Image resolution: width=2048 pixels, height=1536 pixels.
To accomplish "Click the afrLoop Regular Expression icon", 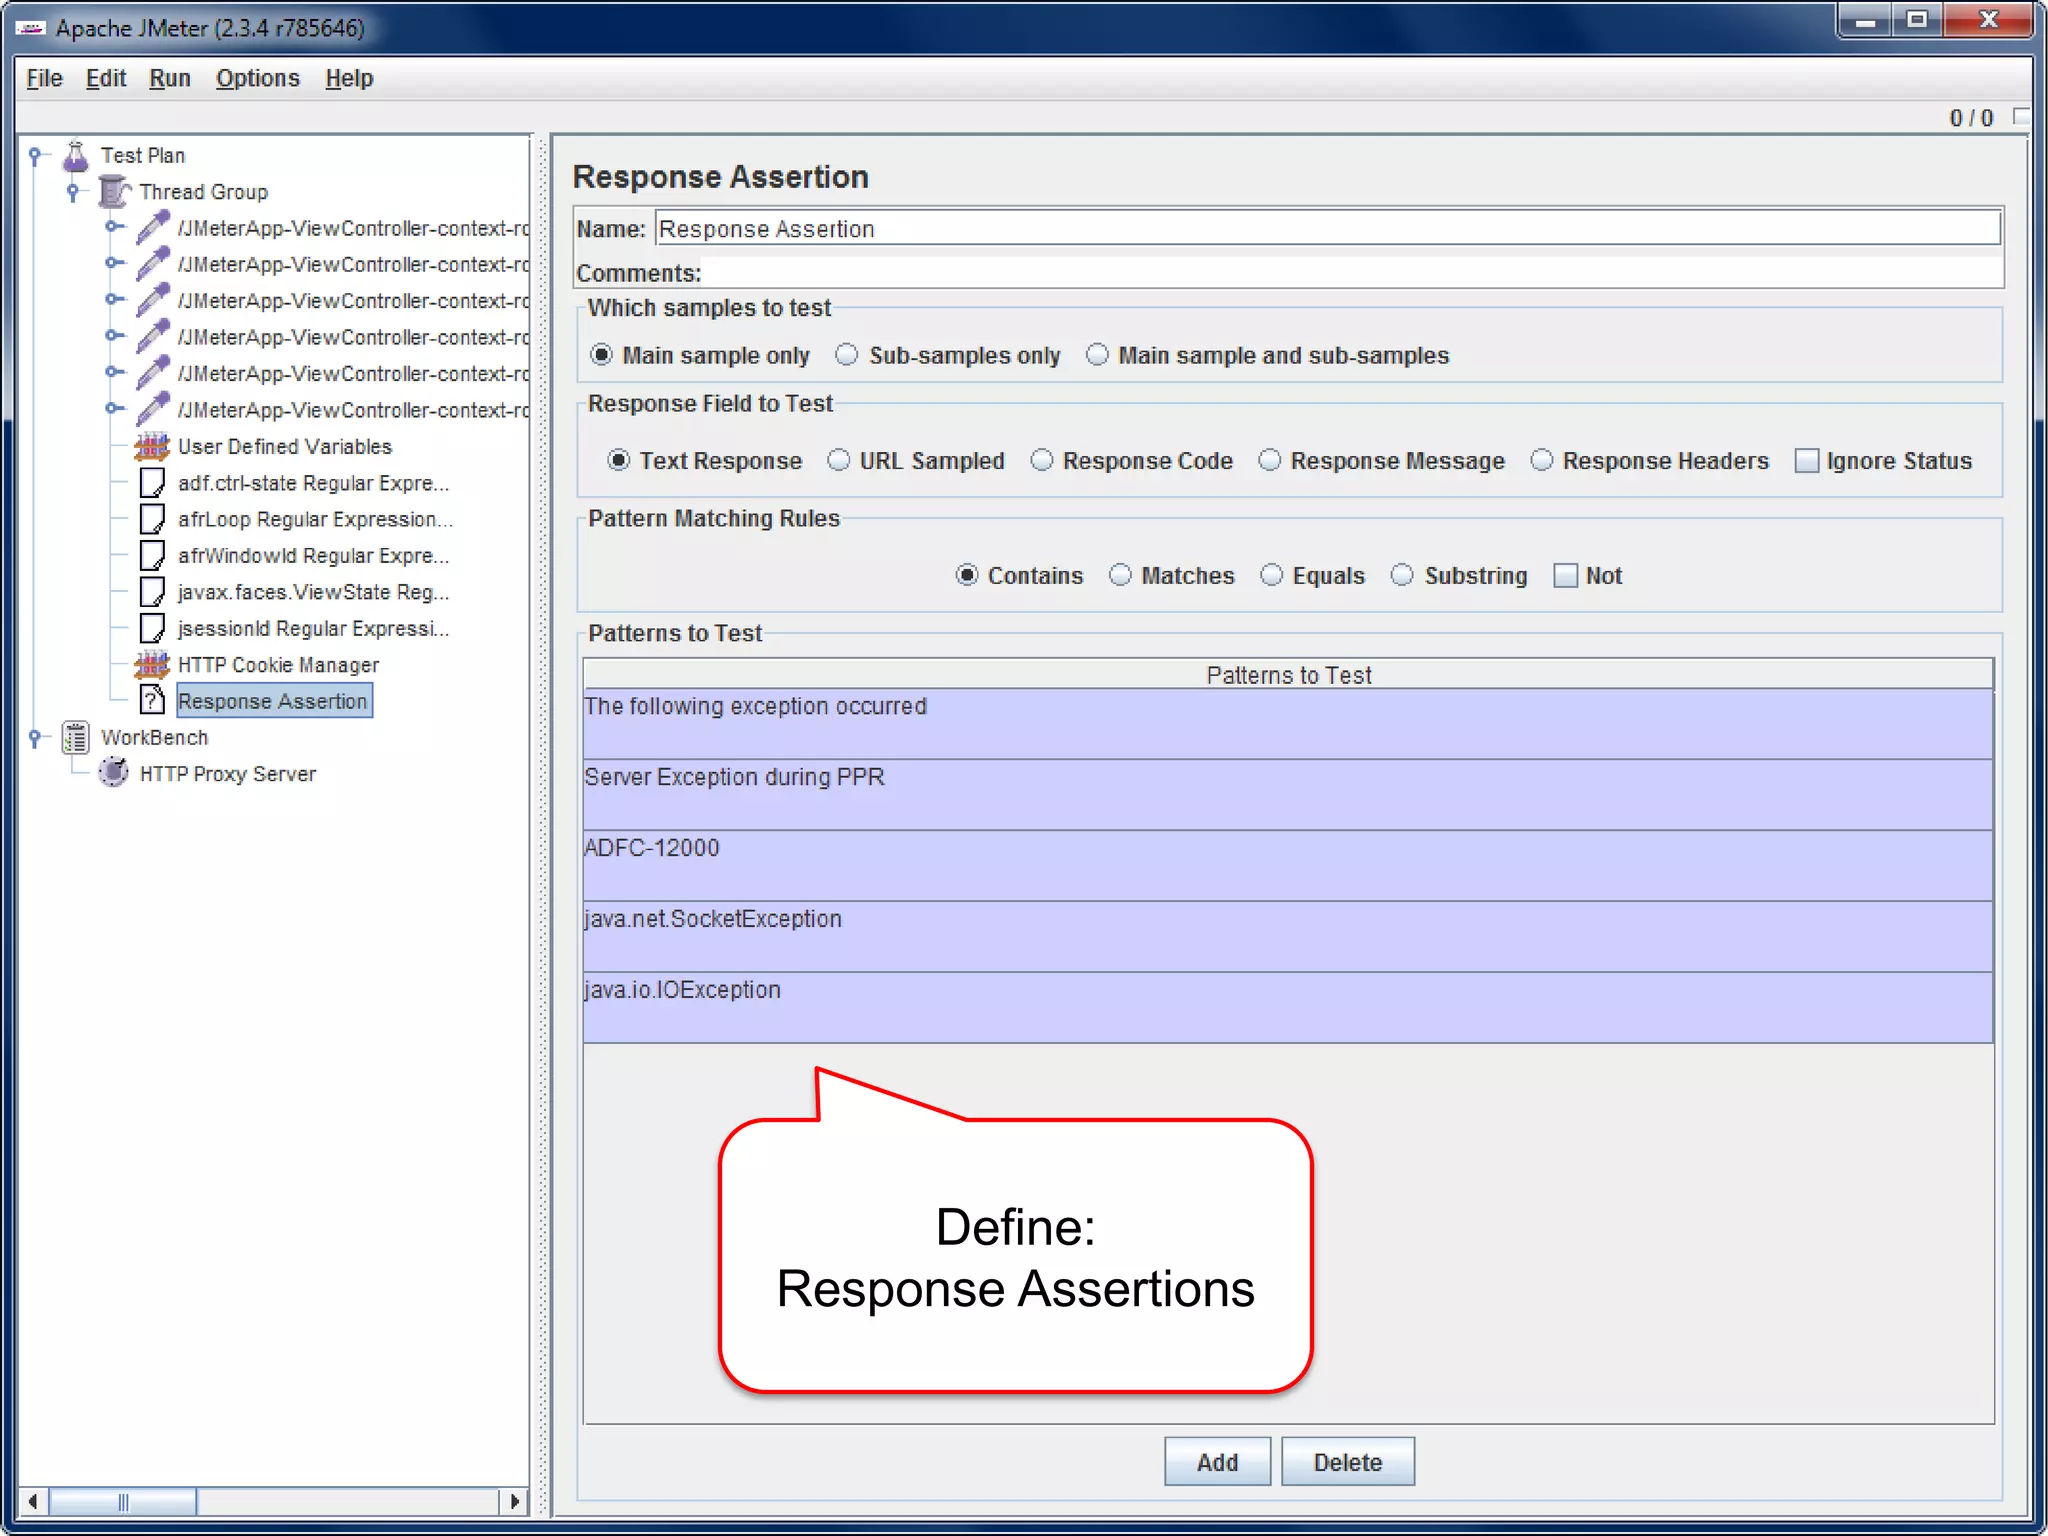I will 152,519.
